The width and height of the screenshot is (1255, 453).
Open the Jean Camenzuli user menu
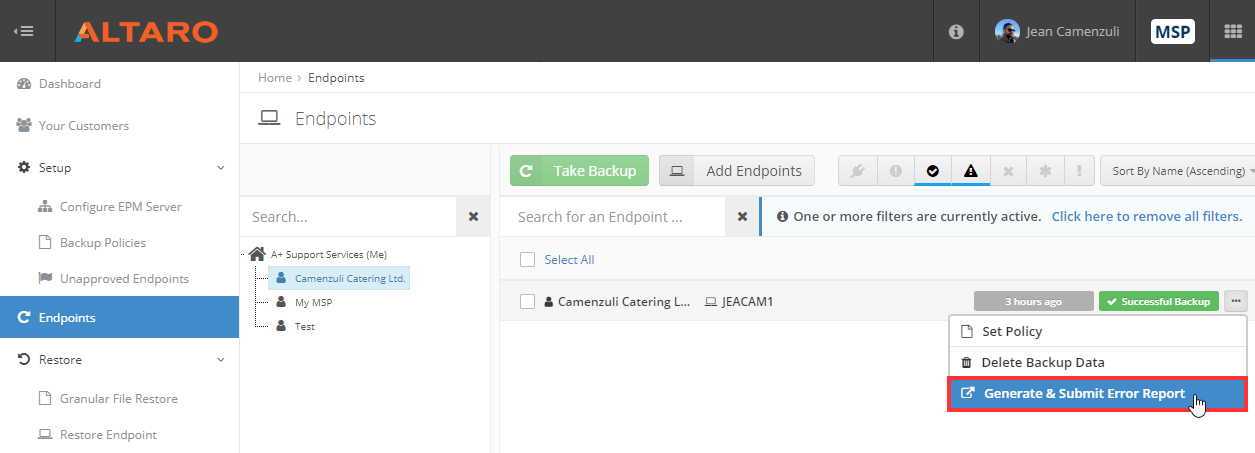click(1057, 31)
